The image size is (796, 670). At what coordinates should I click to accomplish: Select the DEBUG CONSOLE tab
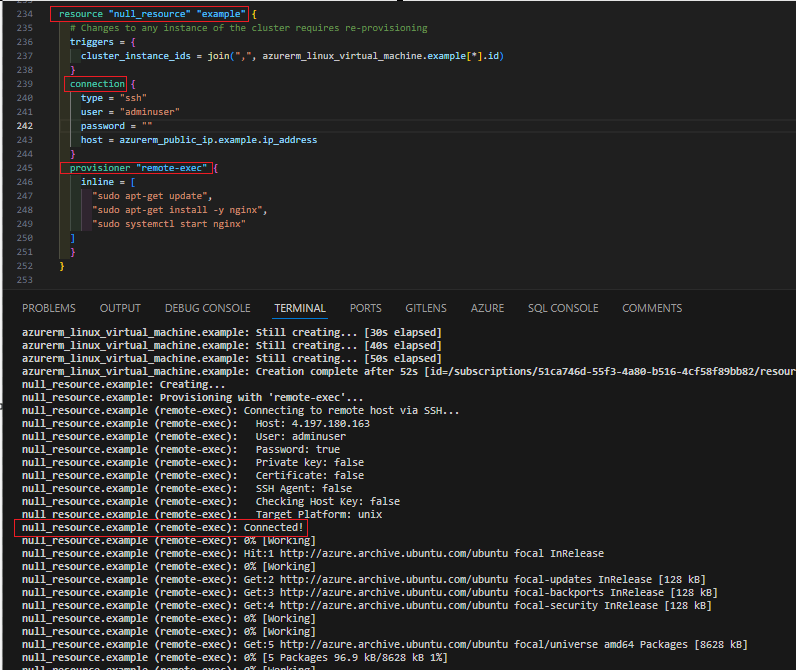(207, 308)
